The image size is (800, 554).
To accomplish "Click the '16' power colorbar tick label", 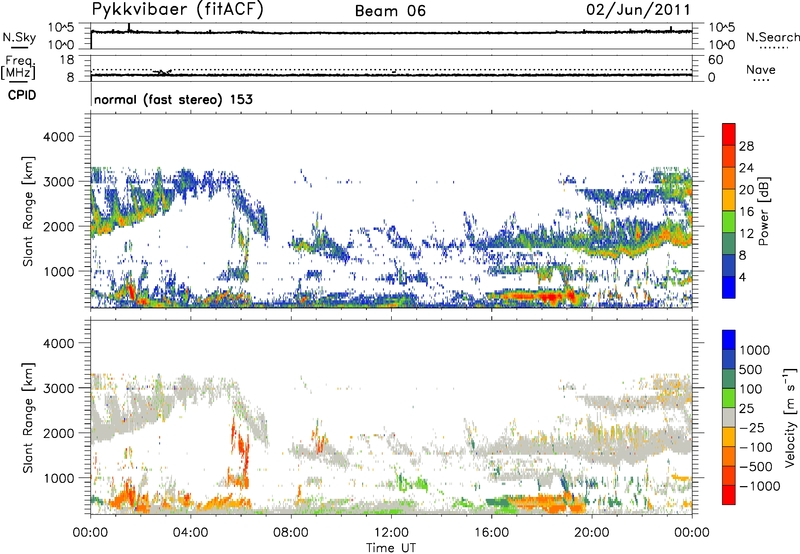I will pyautogui.click(x=746, y=212).
